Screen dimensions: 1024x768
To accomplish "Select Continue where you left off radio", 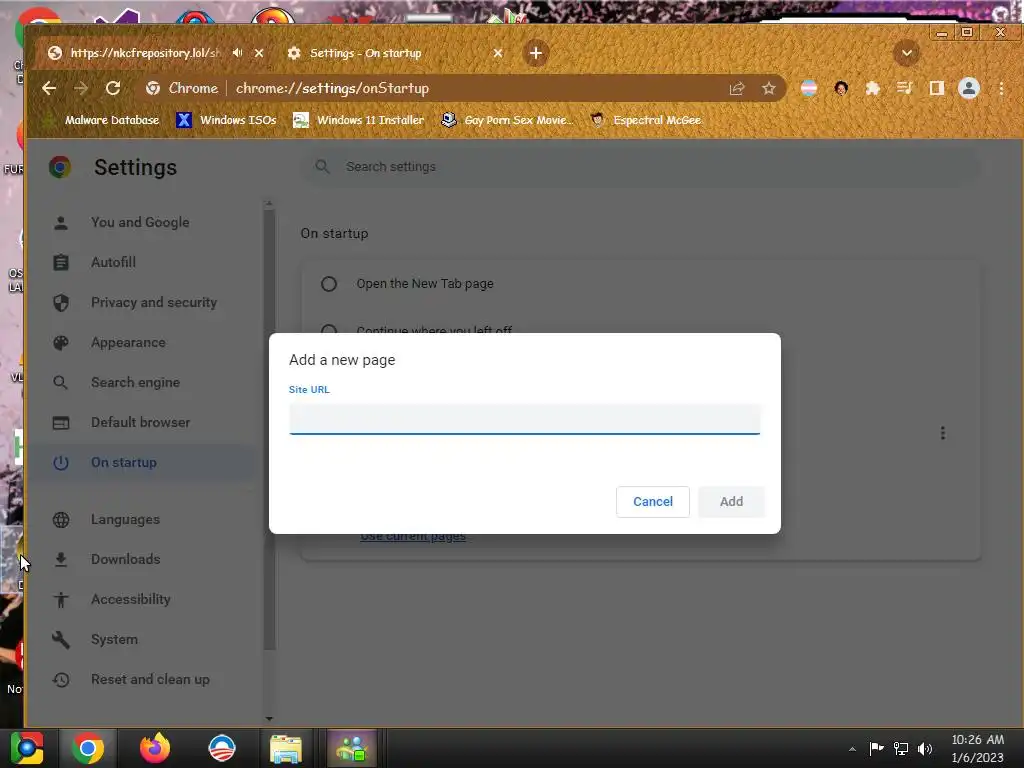I will click(328, 328).
